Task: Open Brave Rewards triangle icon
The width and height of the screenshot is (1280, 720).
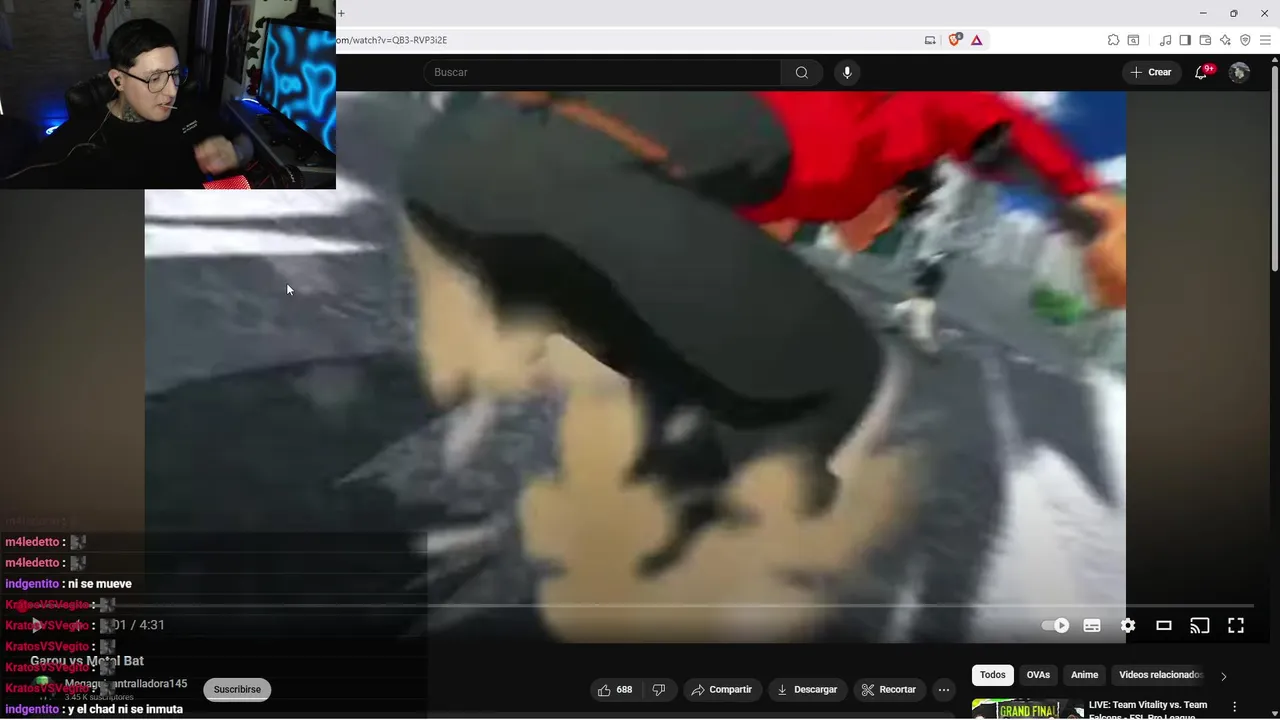Action: pos(976,40)
